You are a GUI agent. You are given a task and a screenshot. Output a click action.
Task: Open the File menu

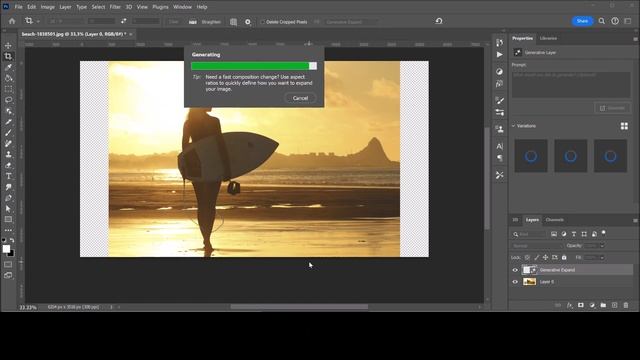point(18,7)
